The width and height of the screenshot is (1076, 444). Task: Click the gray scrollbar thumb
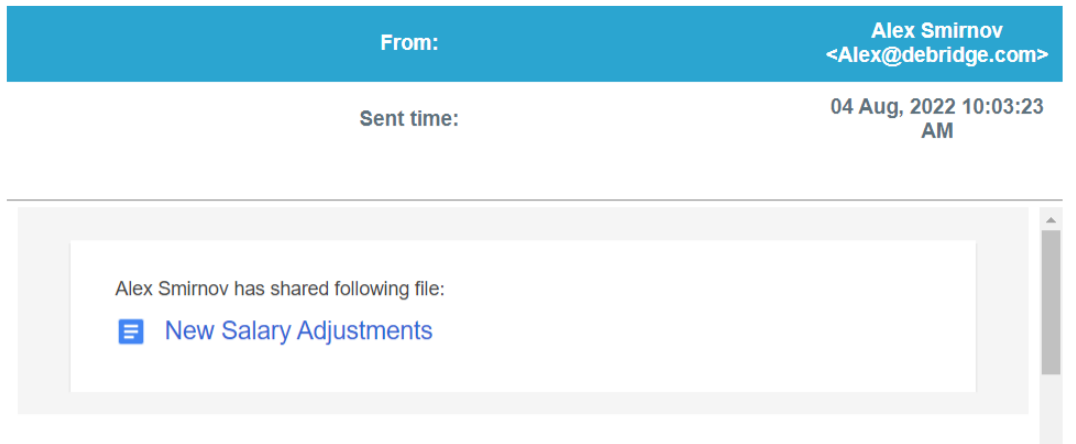(x=1051, y=302)
